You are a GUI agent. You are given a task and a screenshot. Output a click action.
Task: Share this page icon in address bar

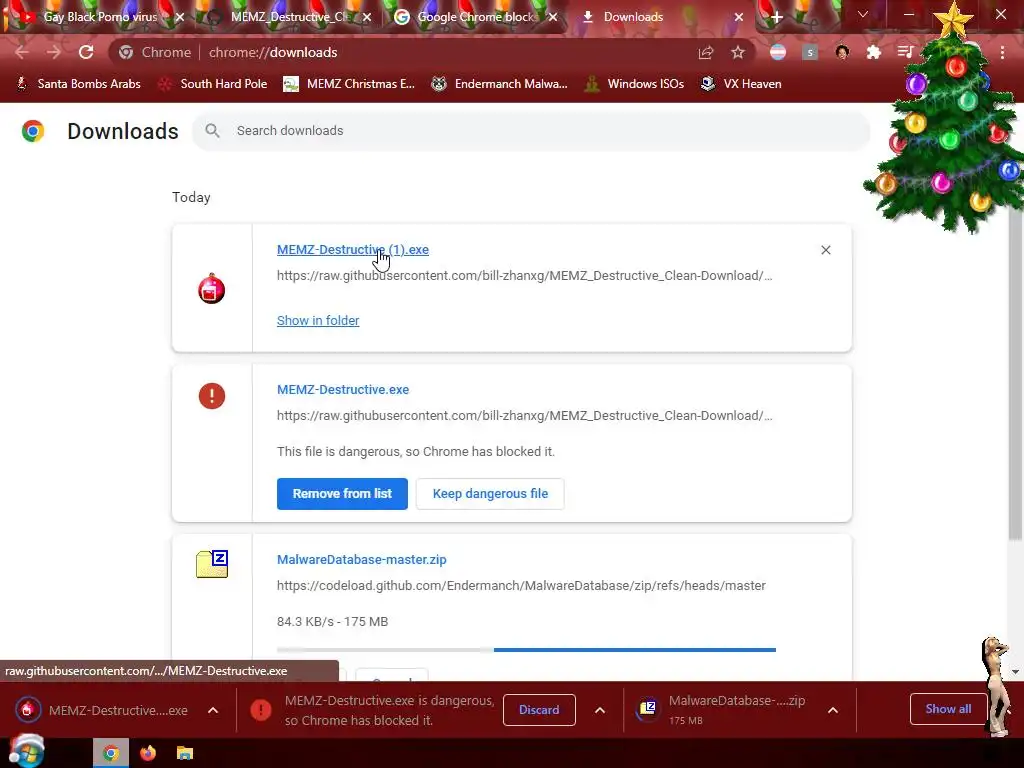(x=706, y=52)
